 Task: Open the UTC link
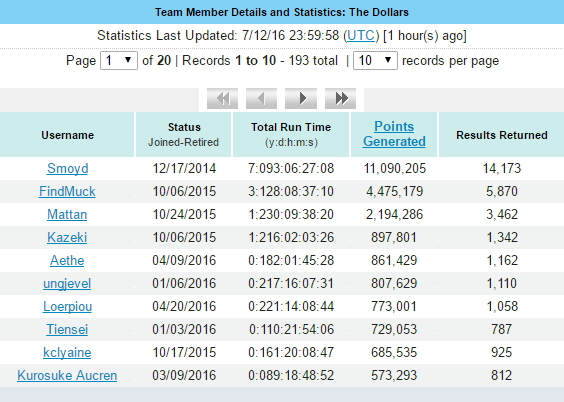(361, 36)
